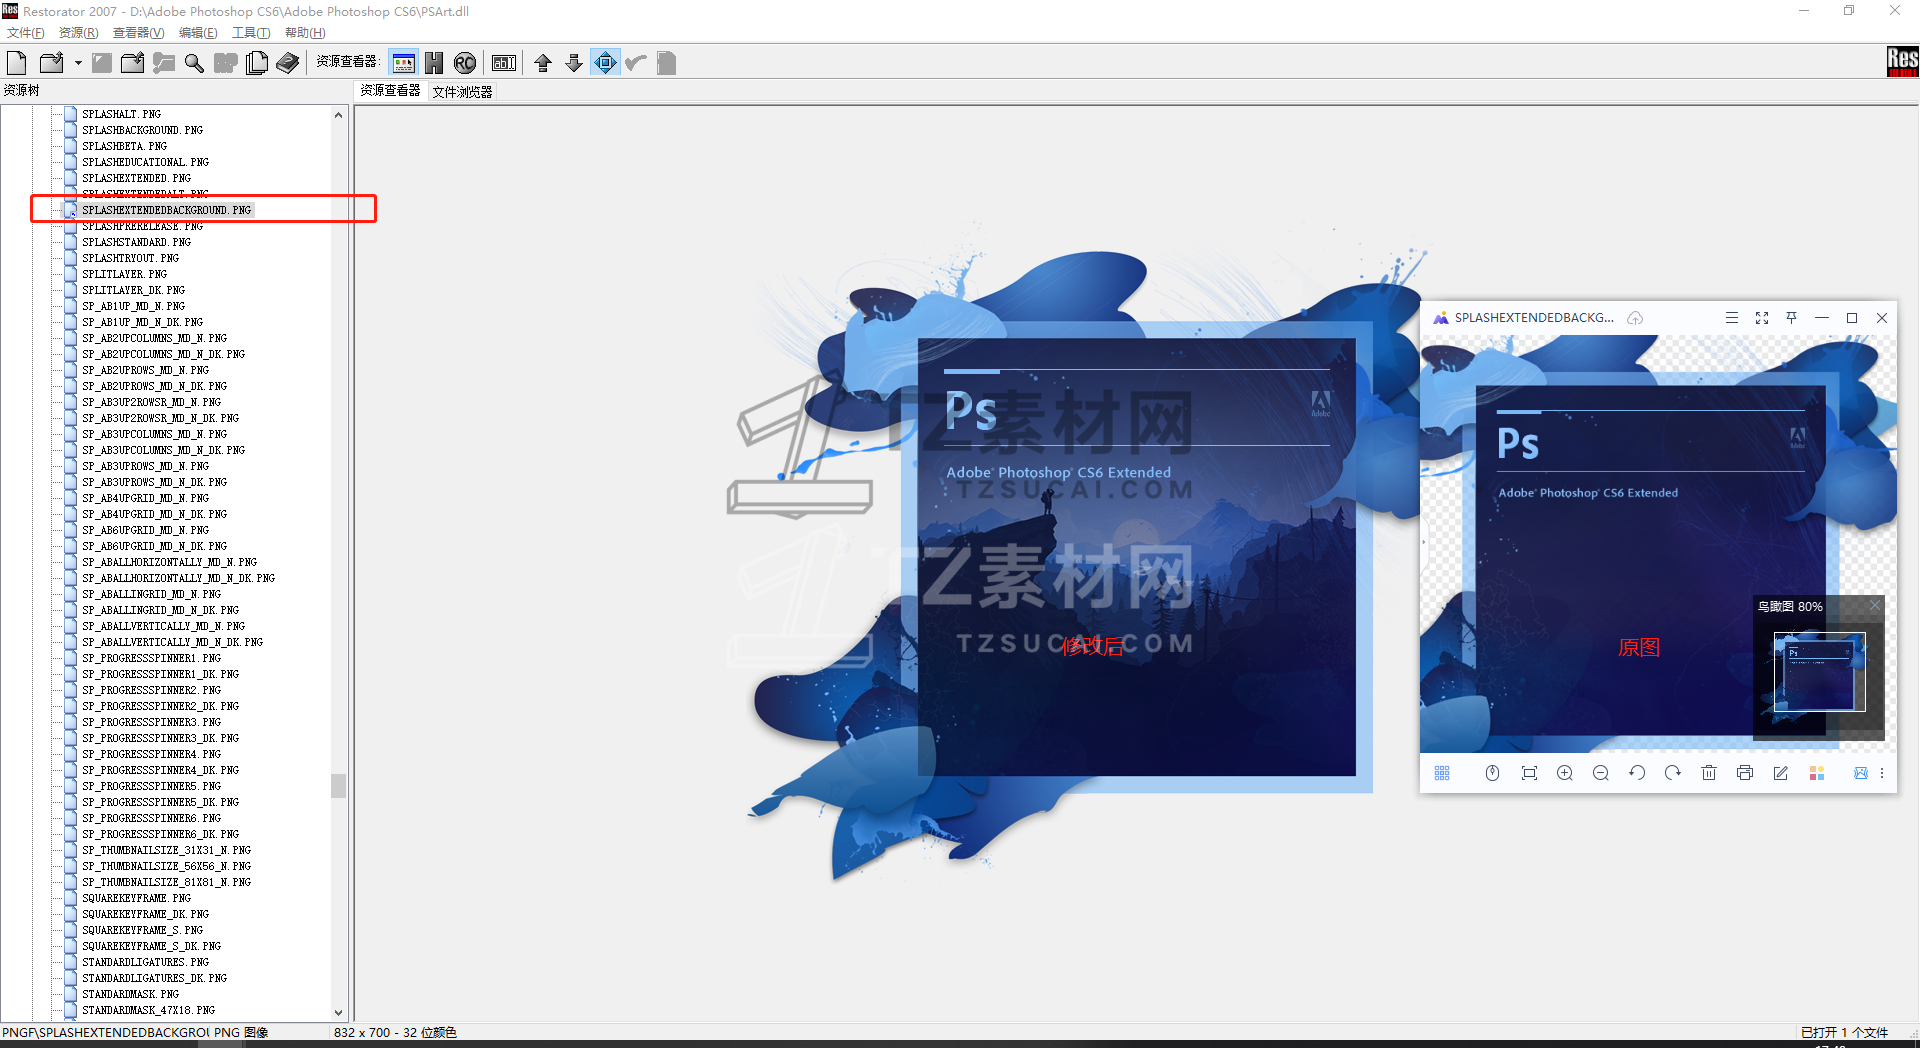
Task: Select SP_THUMBNAILSIZE_56X56_N.PNG resource
Action: [166, 866]
